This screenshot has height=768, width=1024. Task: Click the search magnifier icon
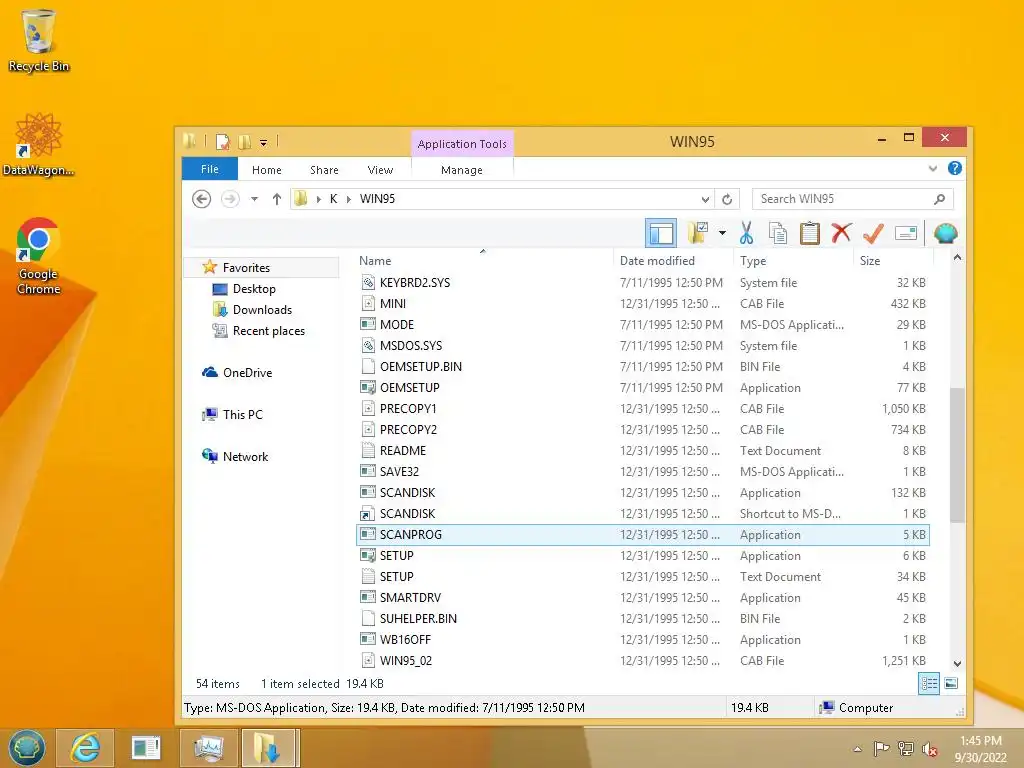click(940, 199)
